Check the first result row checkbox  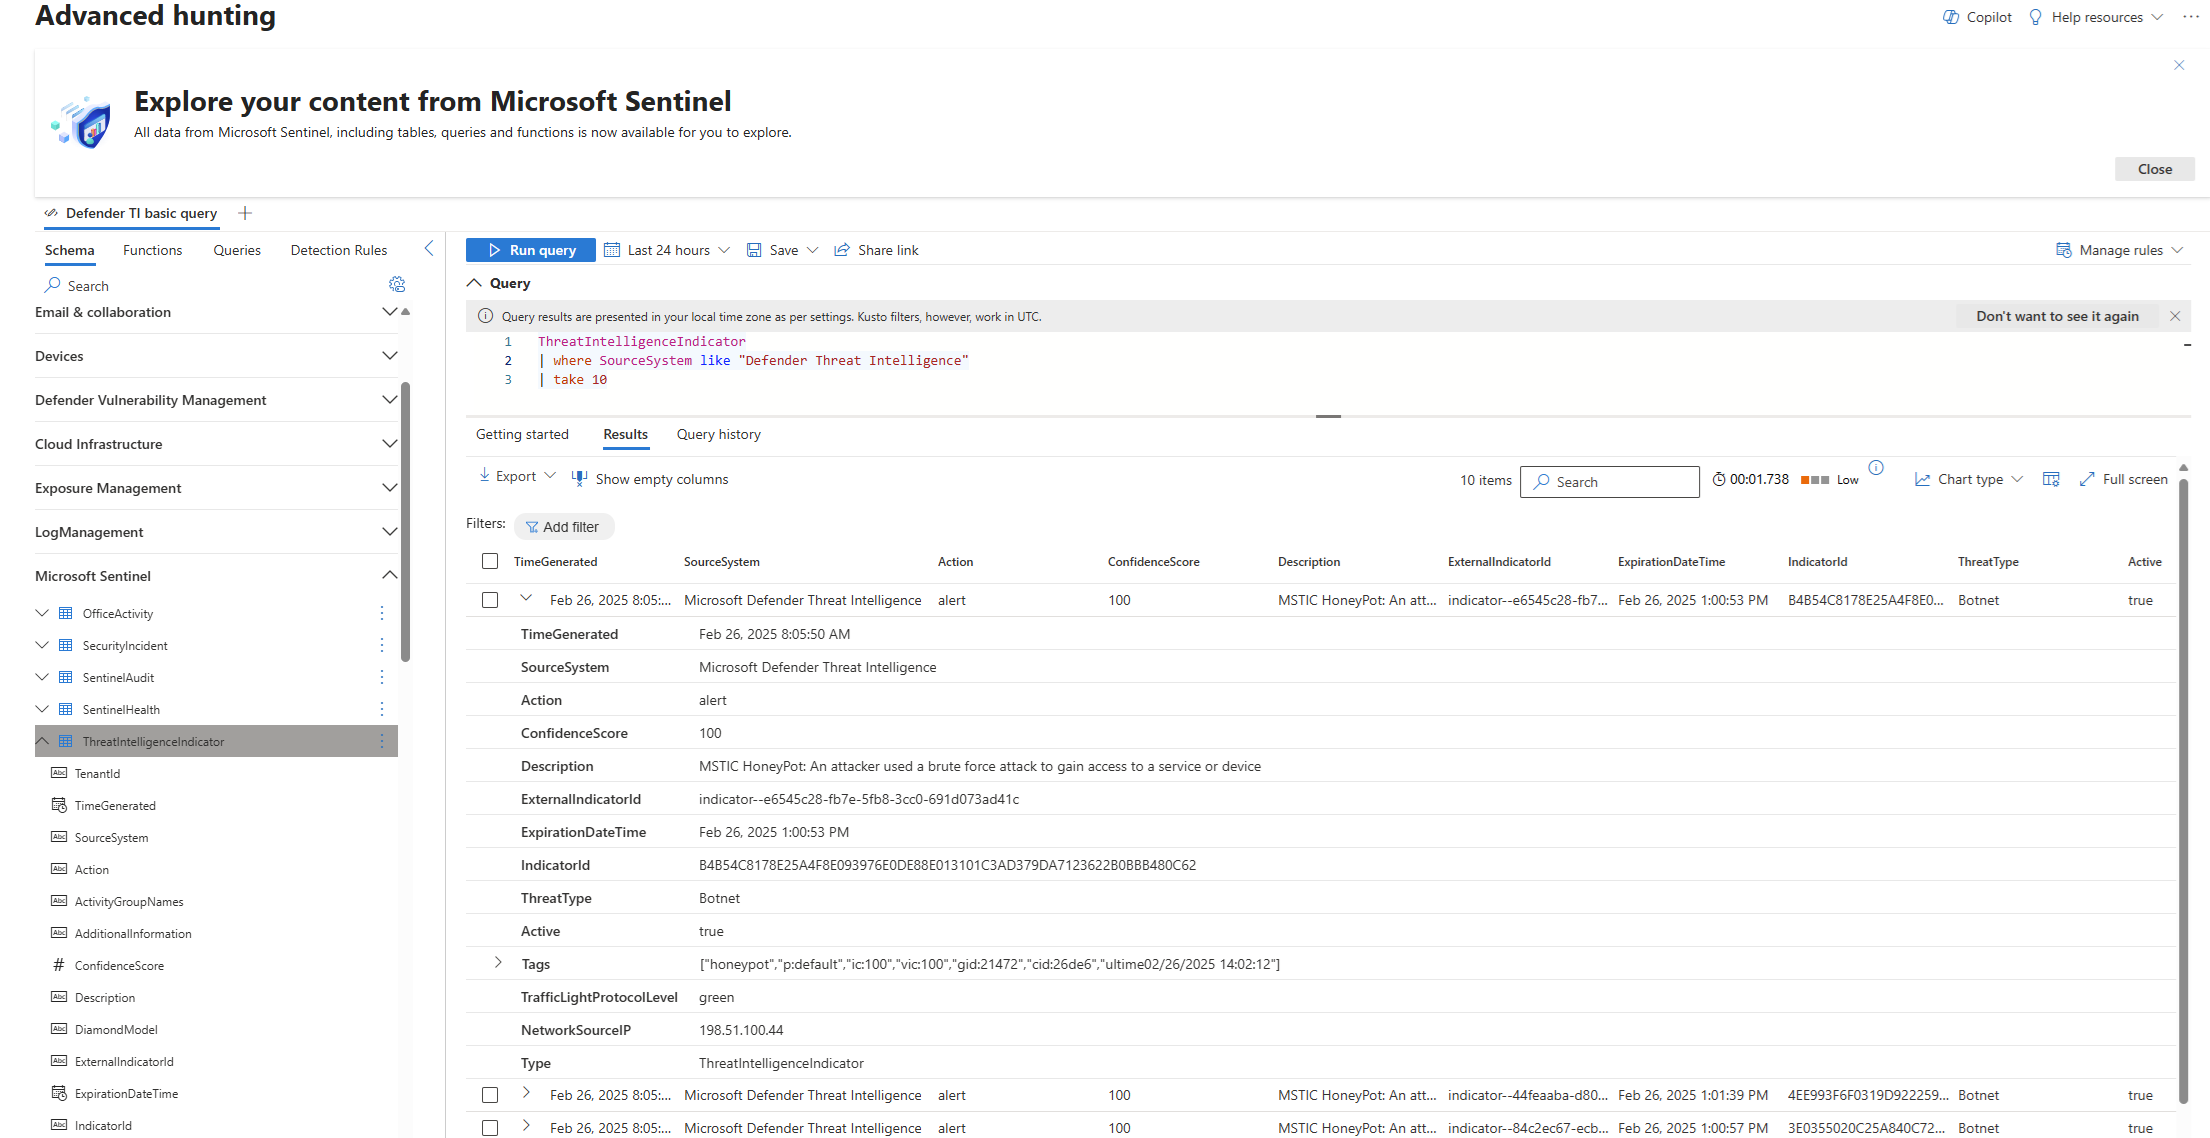coord(490,600)
